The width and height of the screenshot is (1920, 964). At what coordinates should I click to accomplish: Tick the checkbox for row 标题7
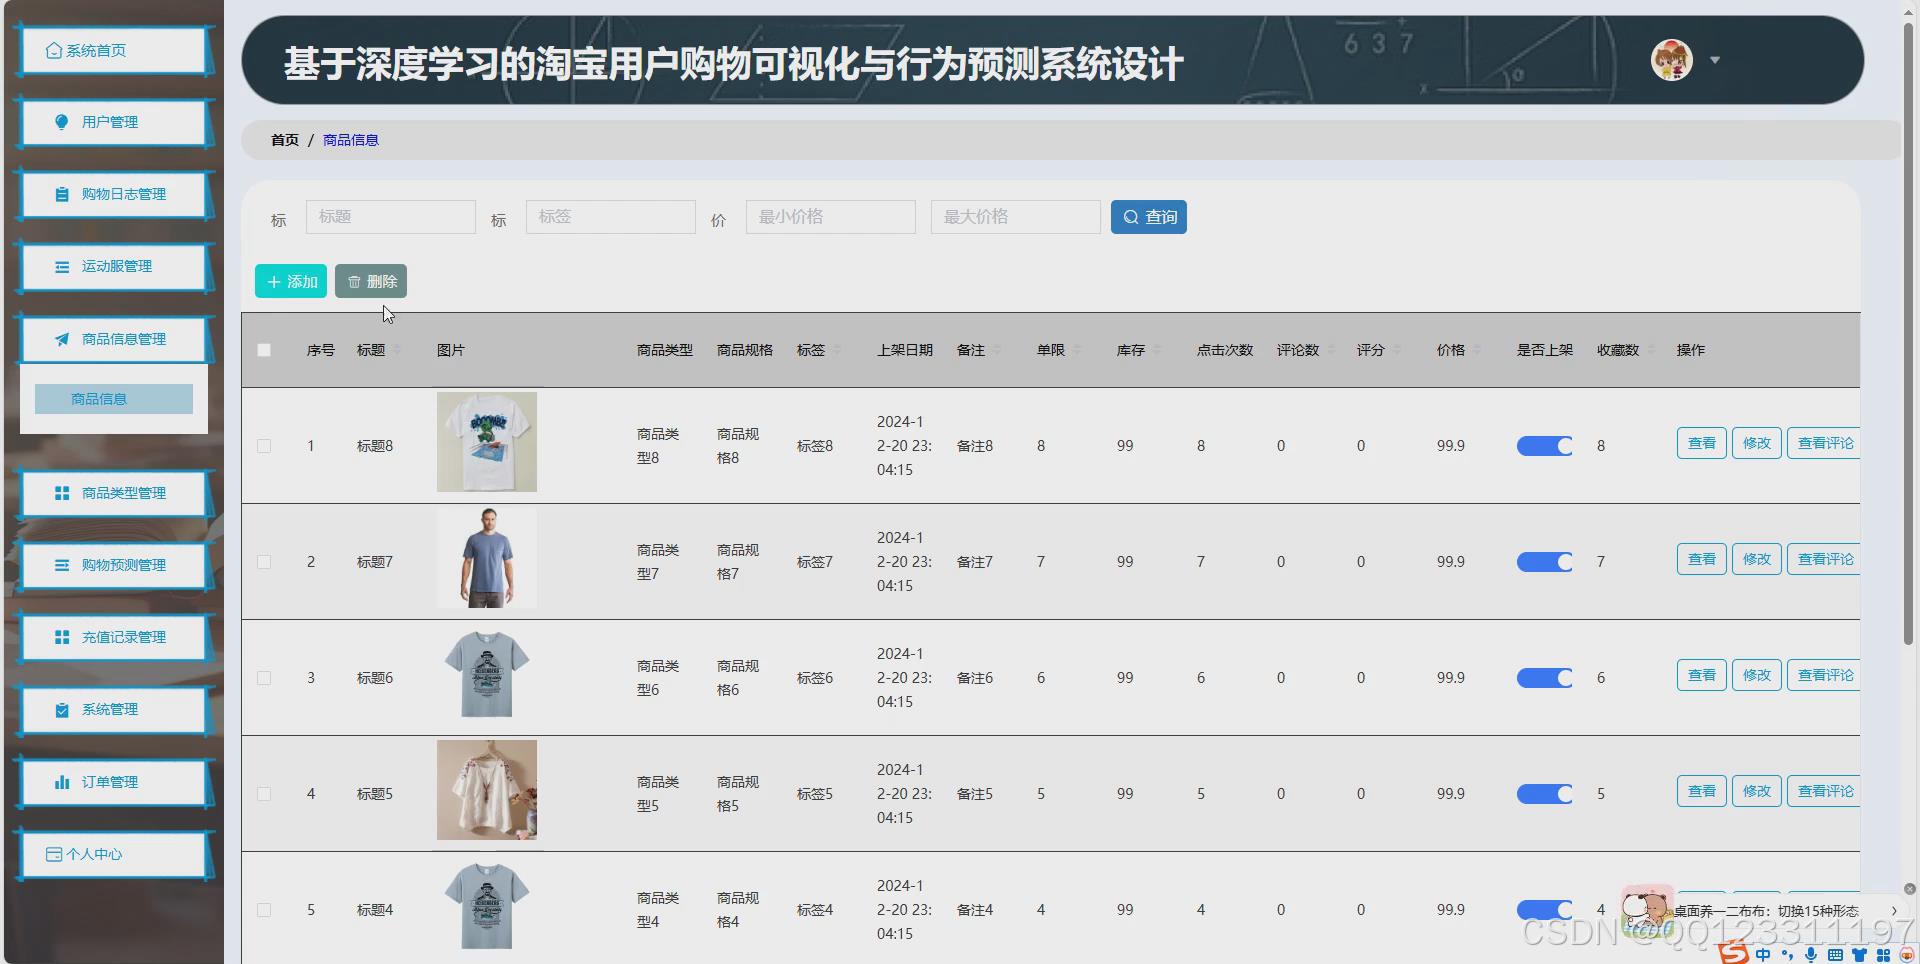coord(264,562)
